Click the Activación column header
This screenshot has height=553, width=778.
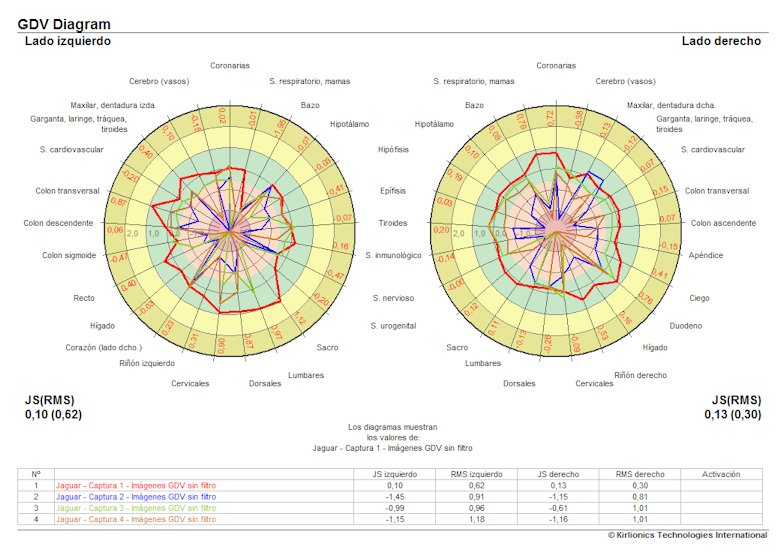[722, 473]
